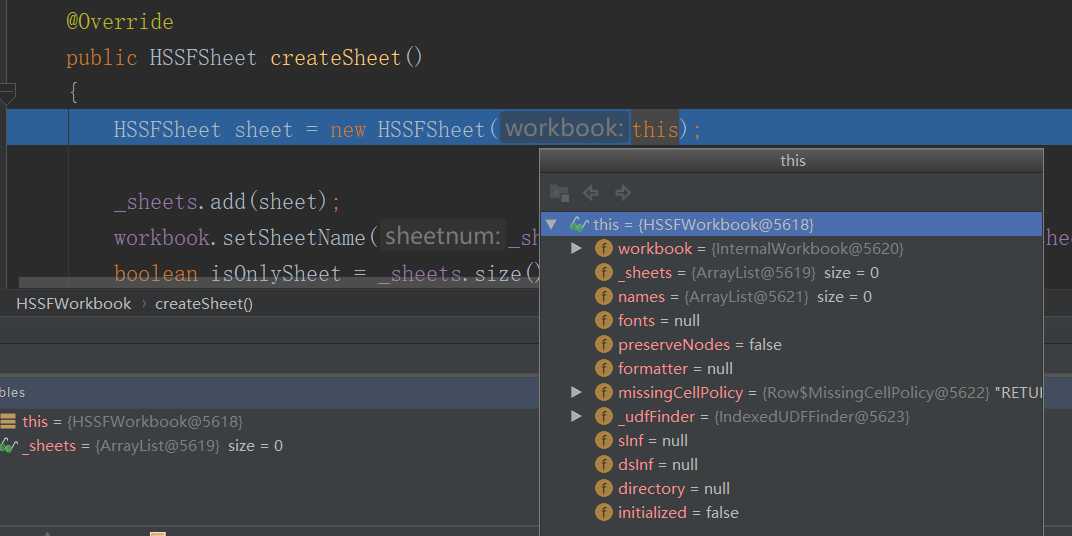Collapse the this = {HSSFWorkbook@5618} node
Viewport: 1072px width, 536px height.
click(x=551, y=224)
